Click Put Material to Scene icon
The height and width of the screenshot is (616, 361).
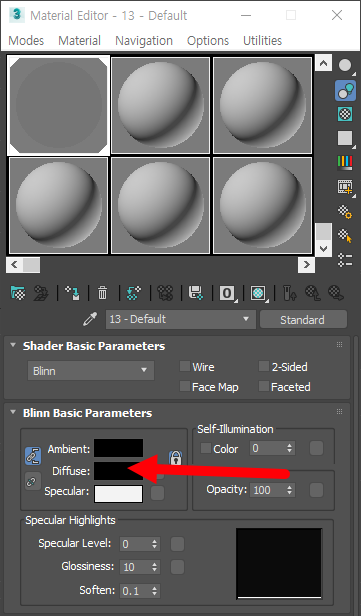click(41, 293)
